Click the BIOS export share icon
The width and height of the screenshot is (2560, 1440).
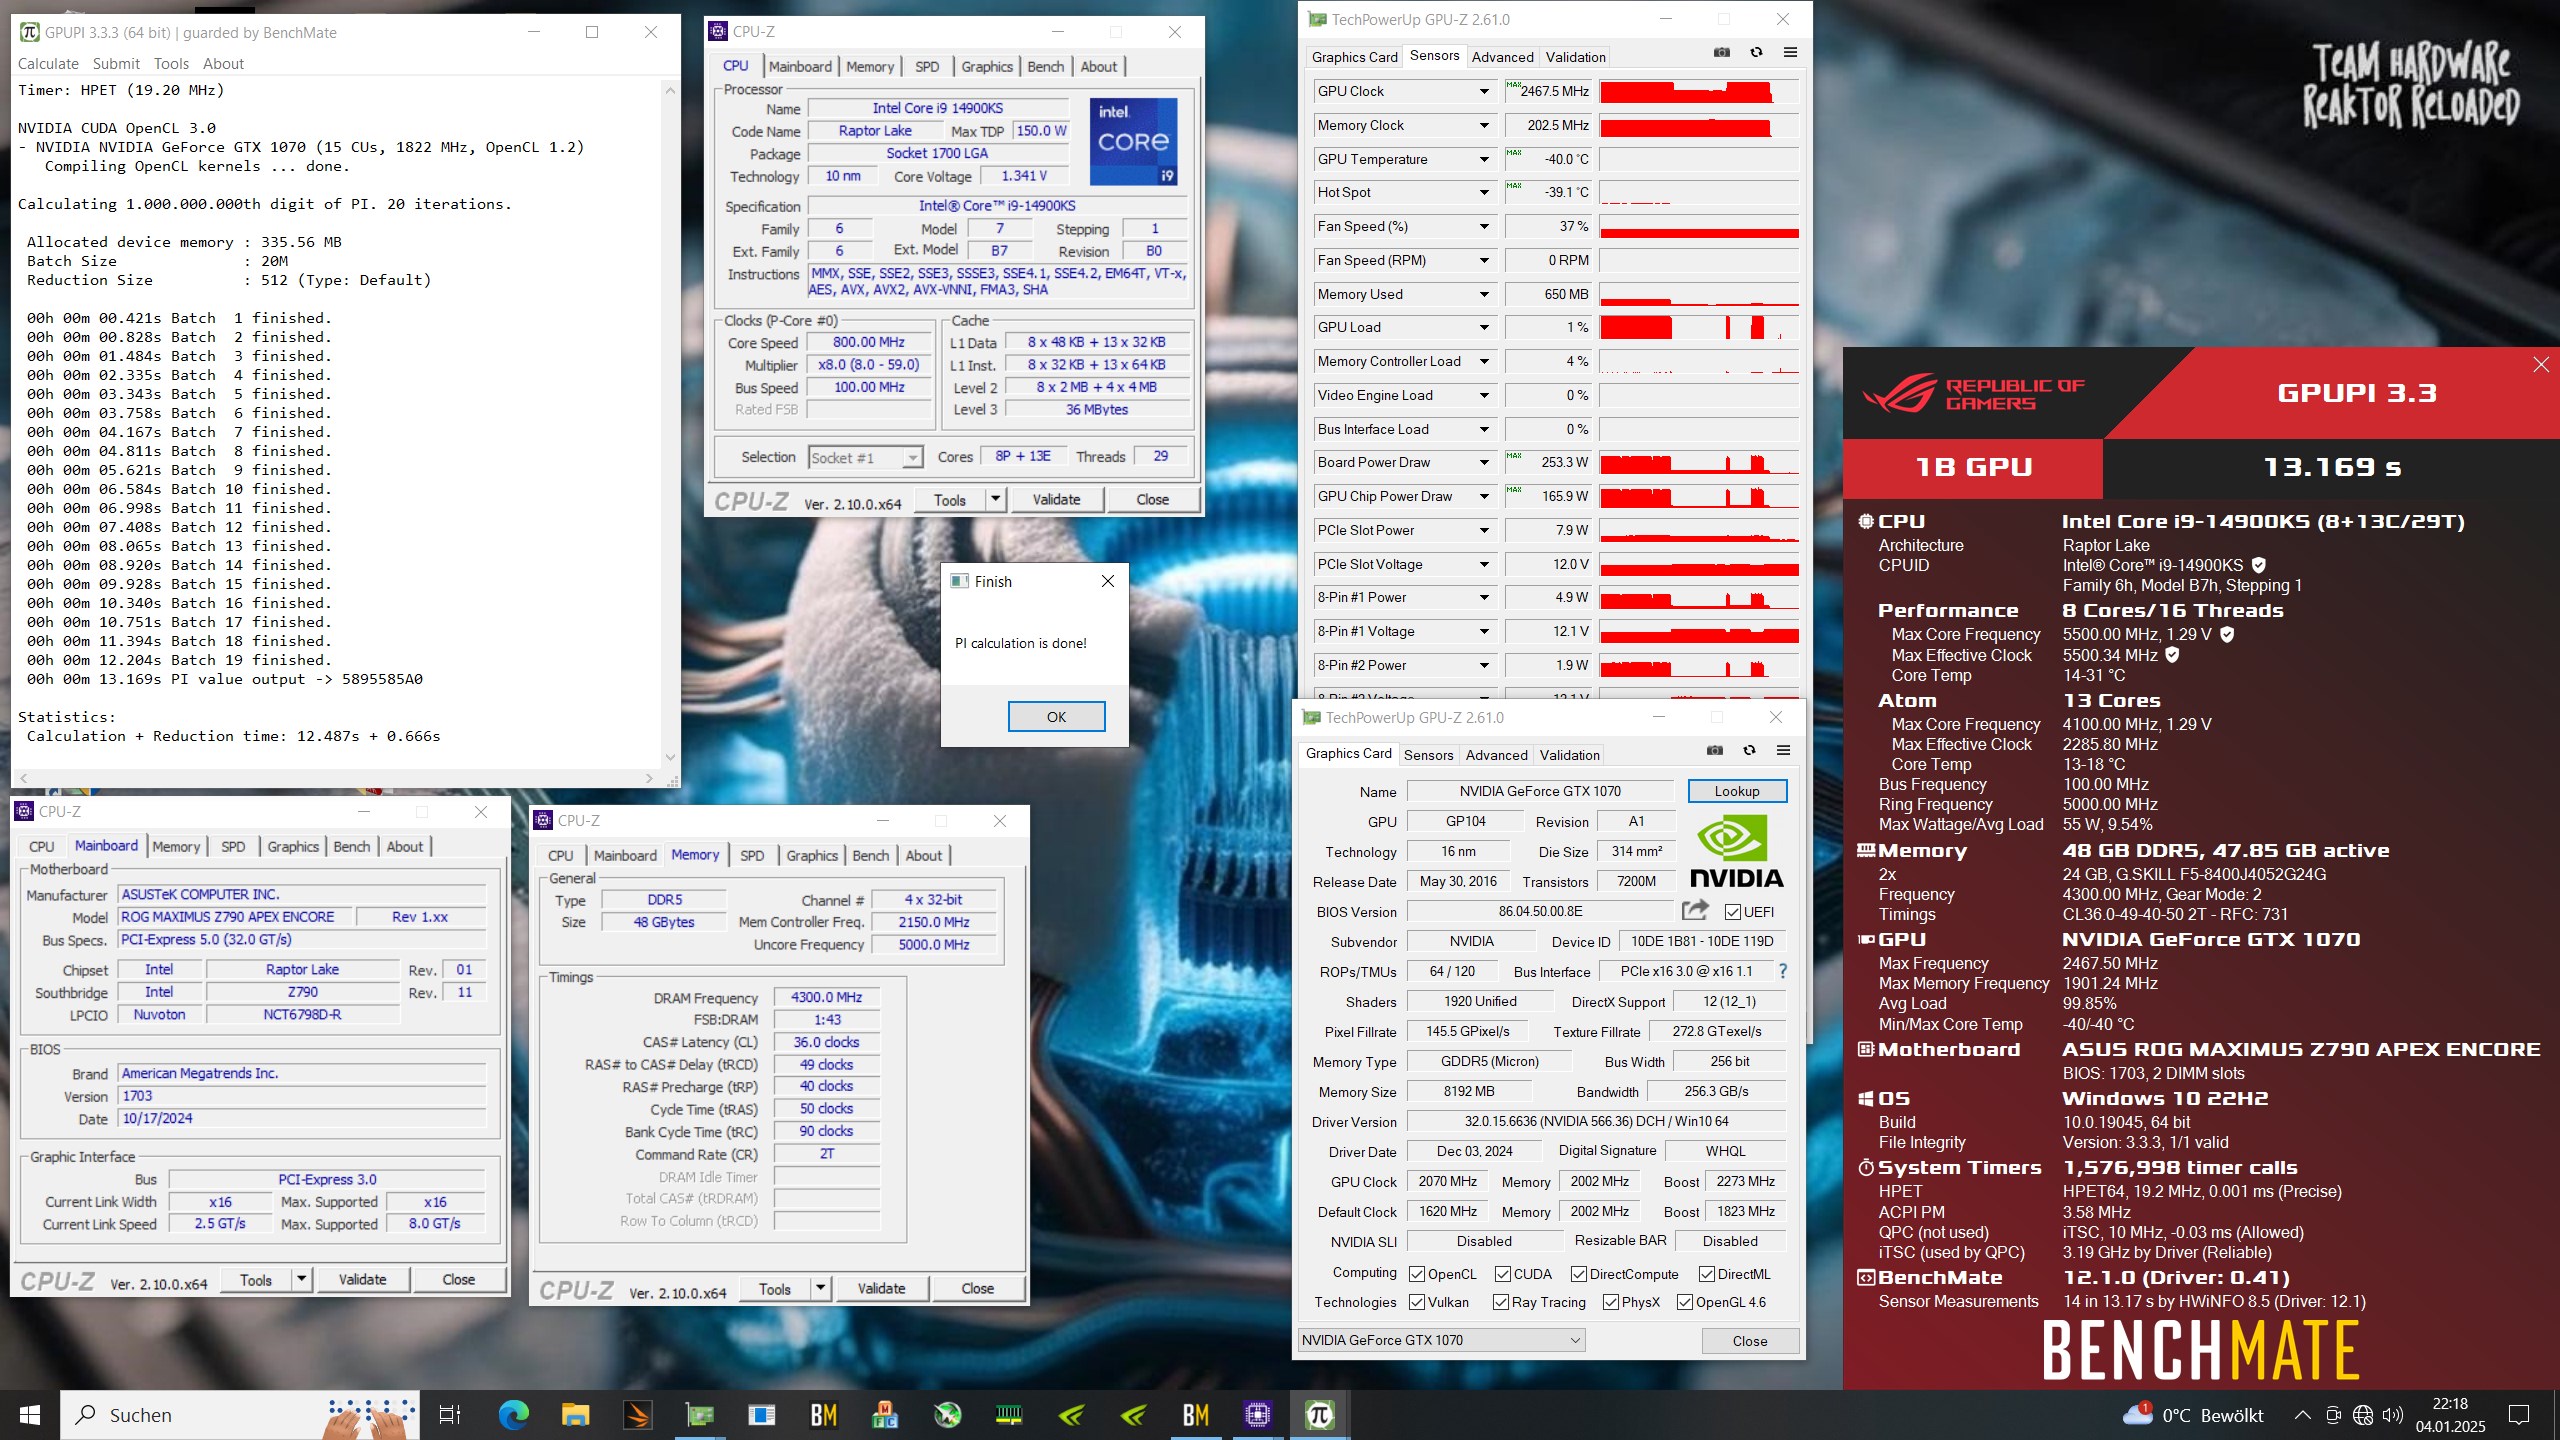coord(1695,910)
